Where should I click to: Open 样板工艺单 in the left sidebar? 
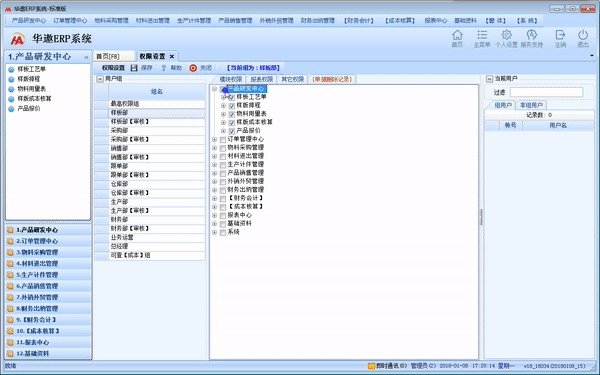pyautogui.click(x=31, y=69)
